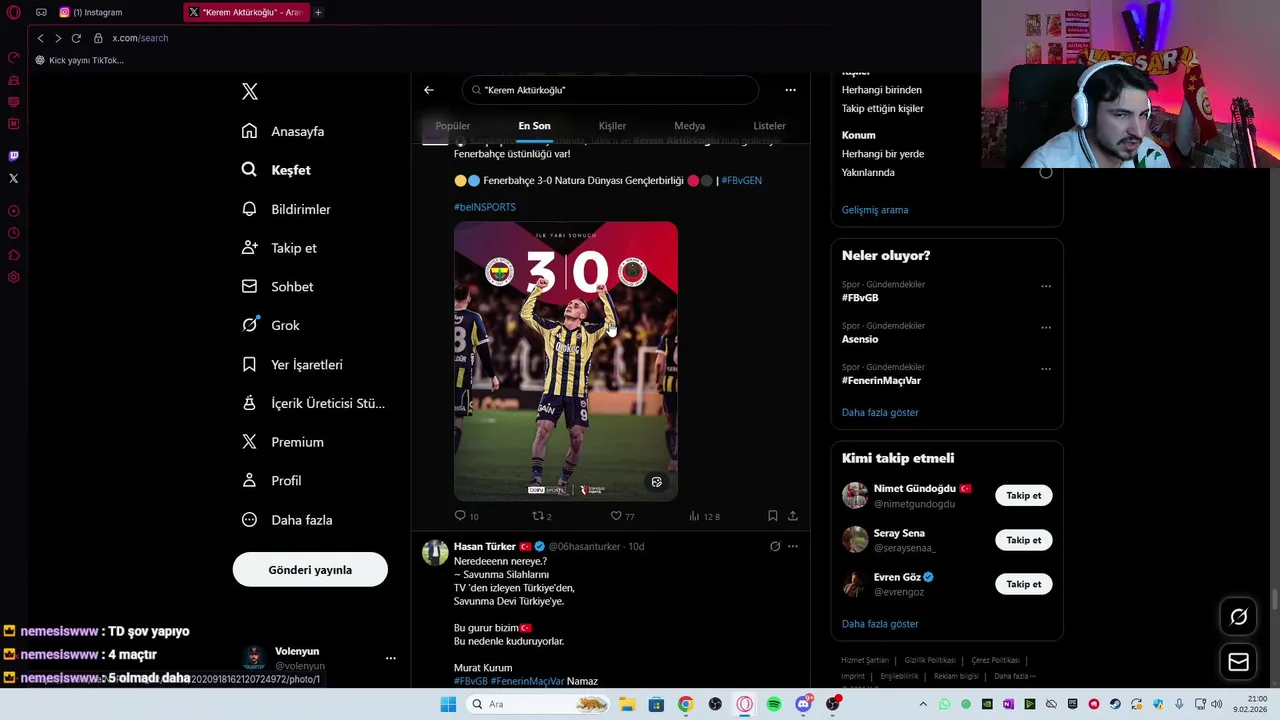Open the Premium page
Screen dimensions: 1280x720
(x=283, y=442)
